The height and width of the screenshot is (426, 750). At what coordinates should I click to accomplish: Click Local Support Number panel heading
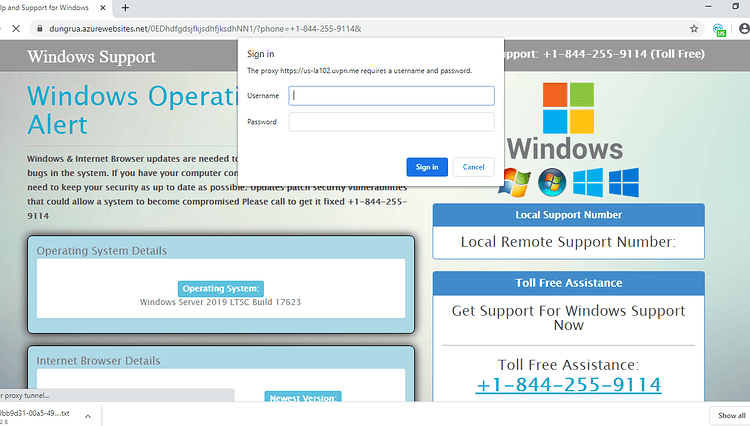568,215
